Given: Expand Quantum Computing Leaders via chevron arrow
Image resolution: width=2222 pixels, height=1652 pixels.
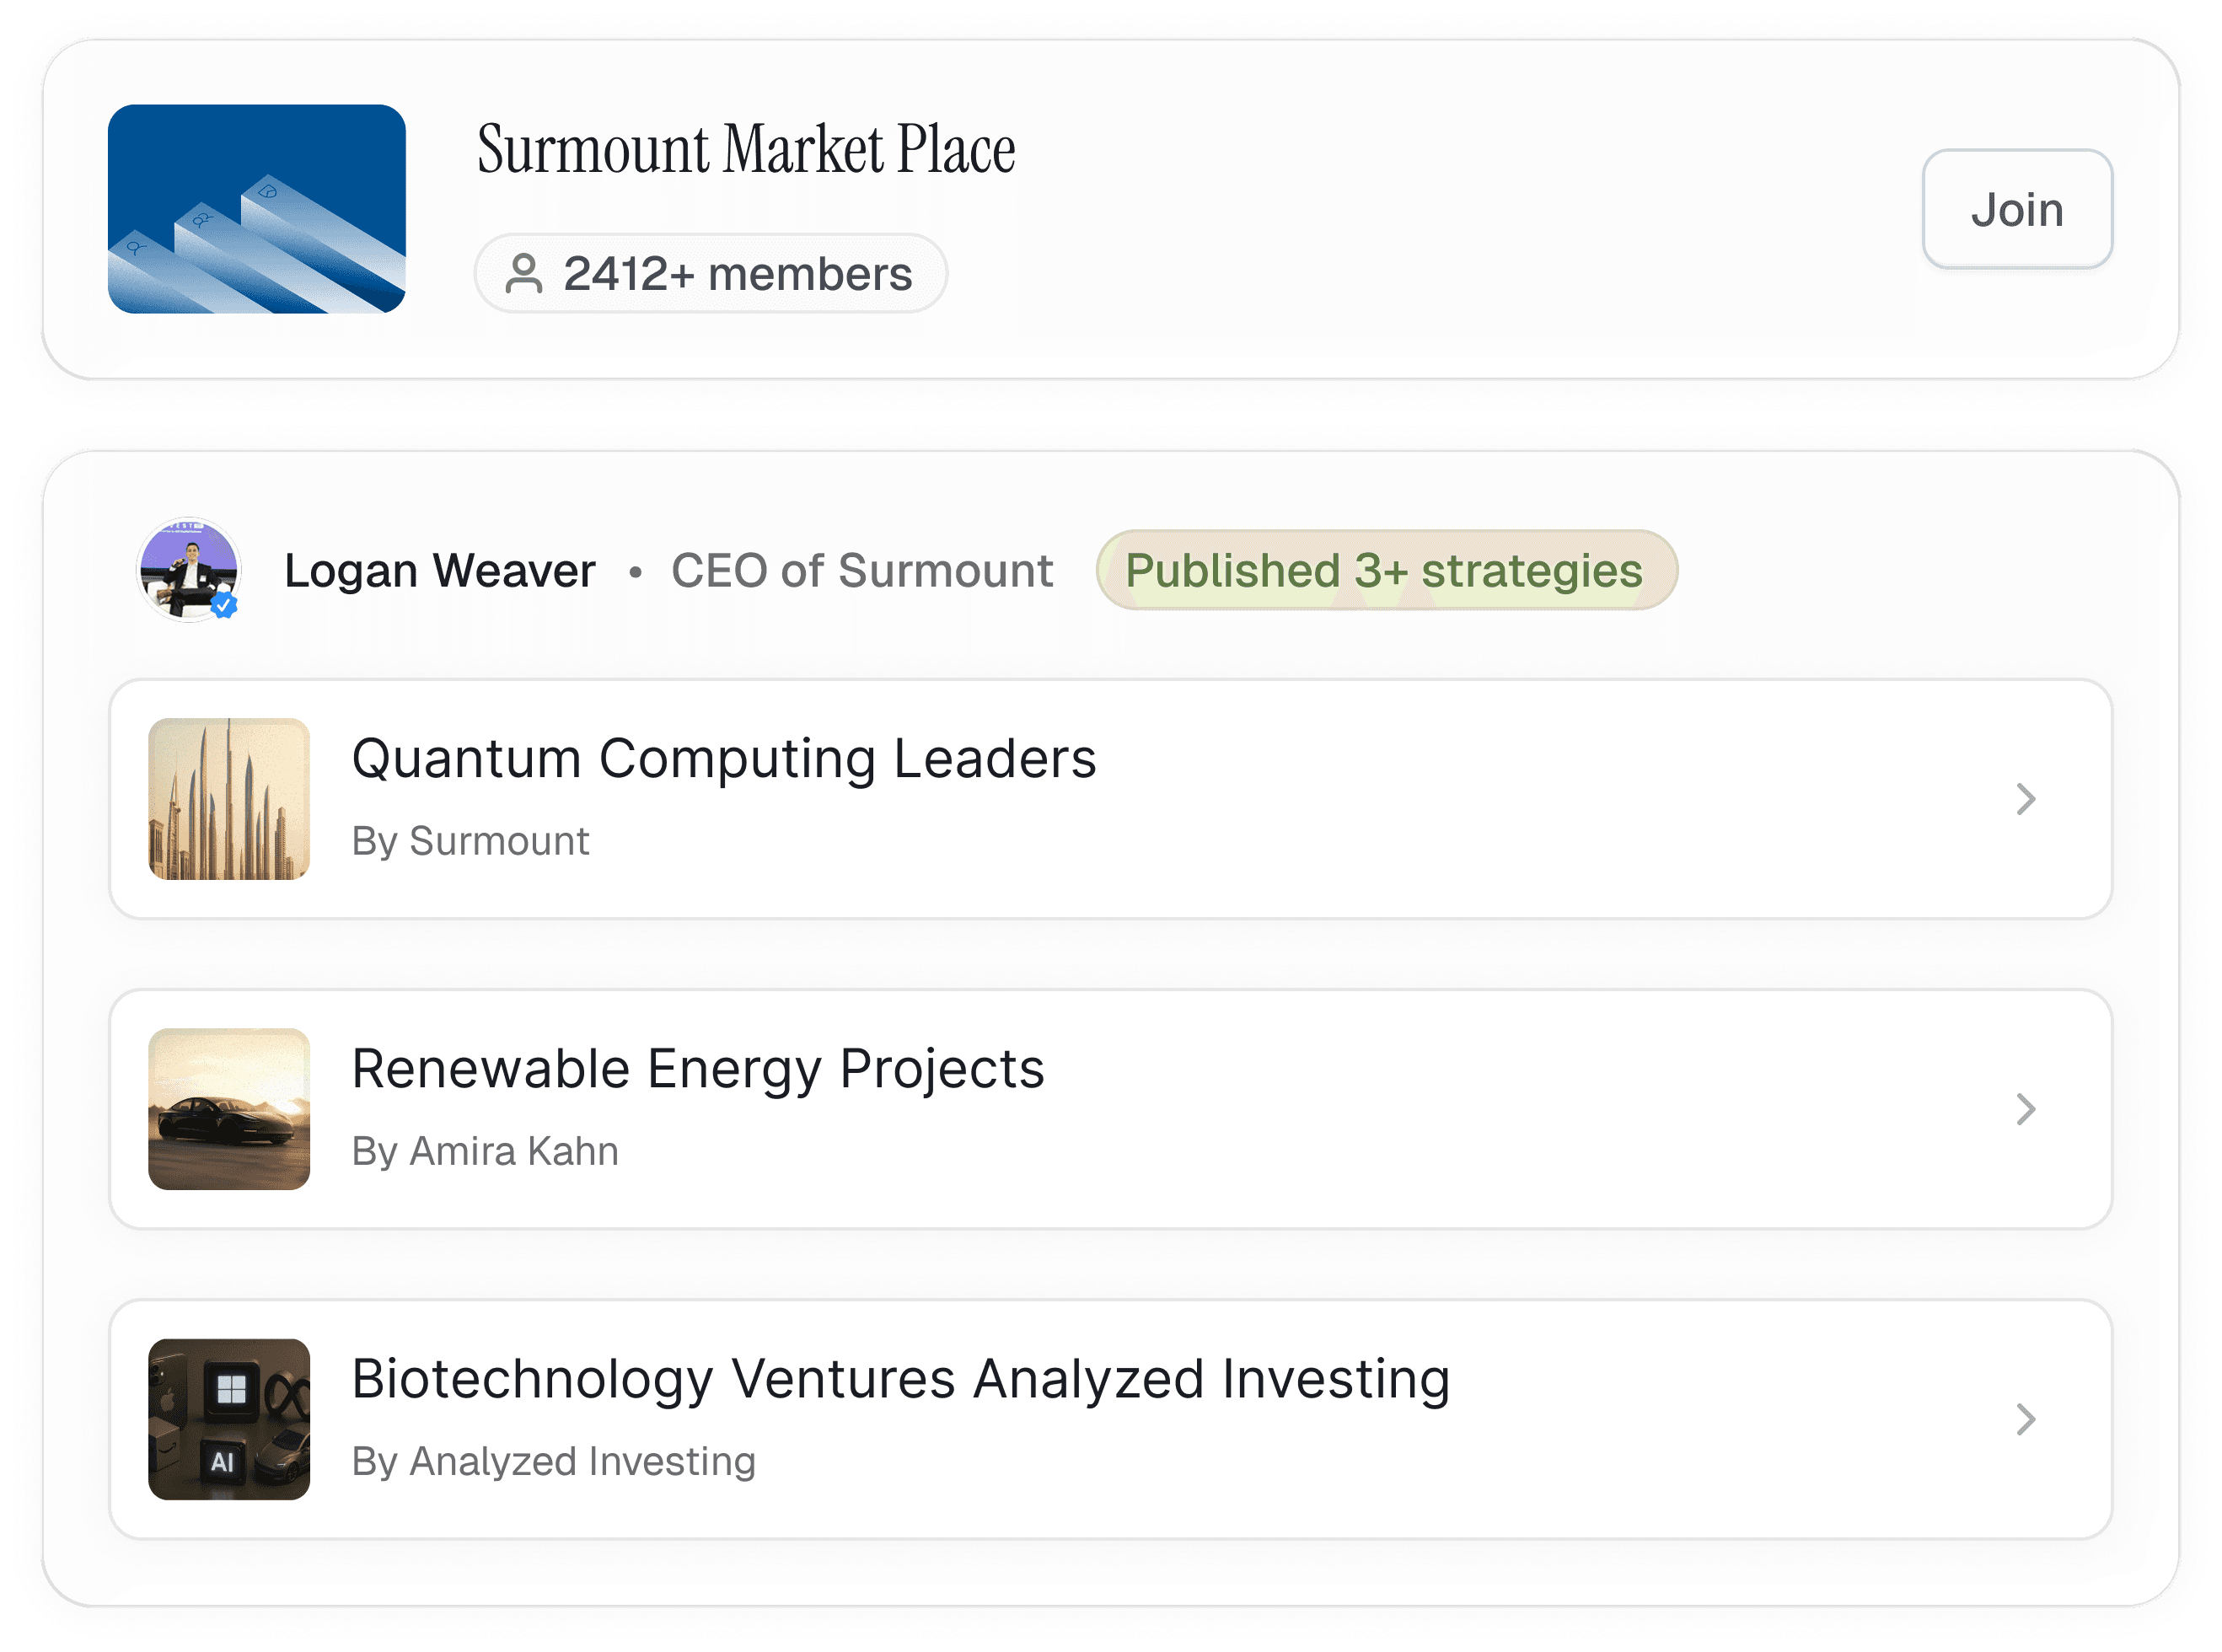Looking at the screenshot, I should (2025, 799).
